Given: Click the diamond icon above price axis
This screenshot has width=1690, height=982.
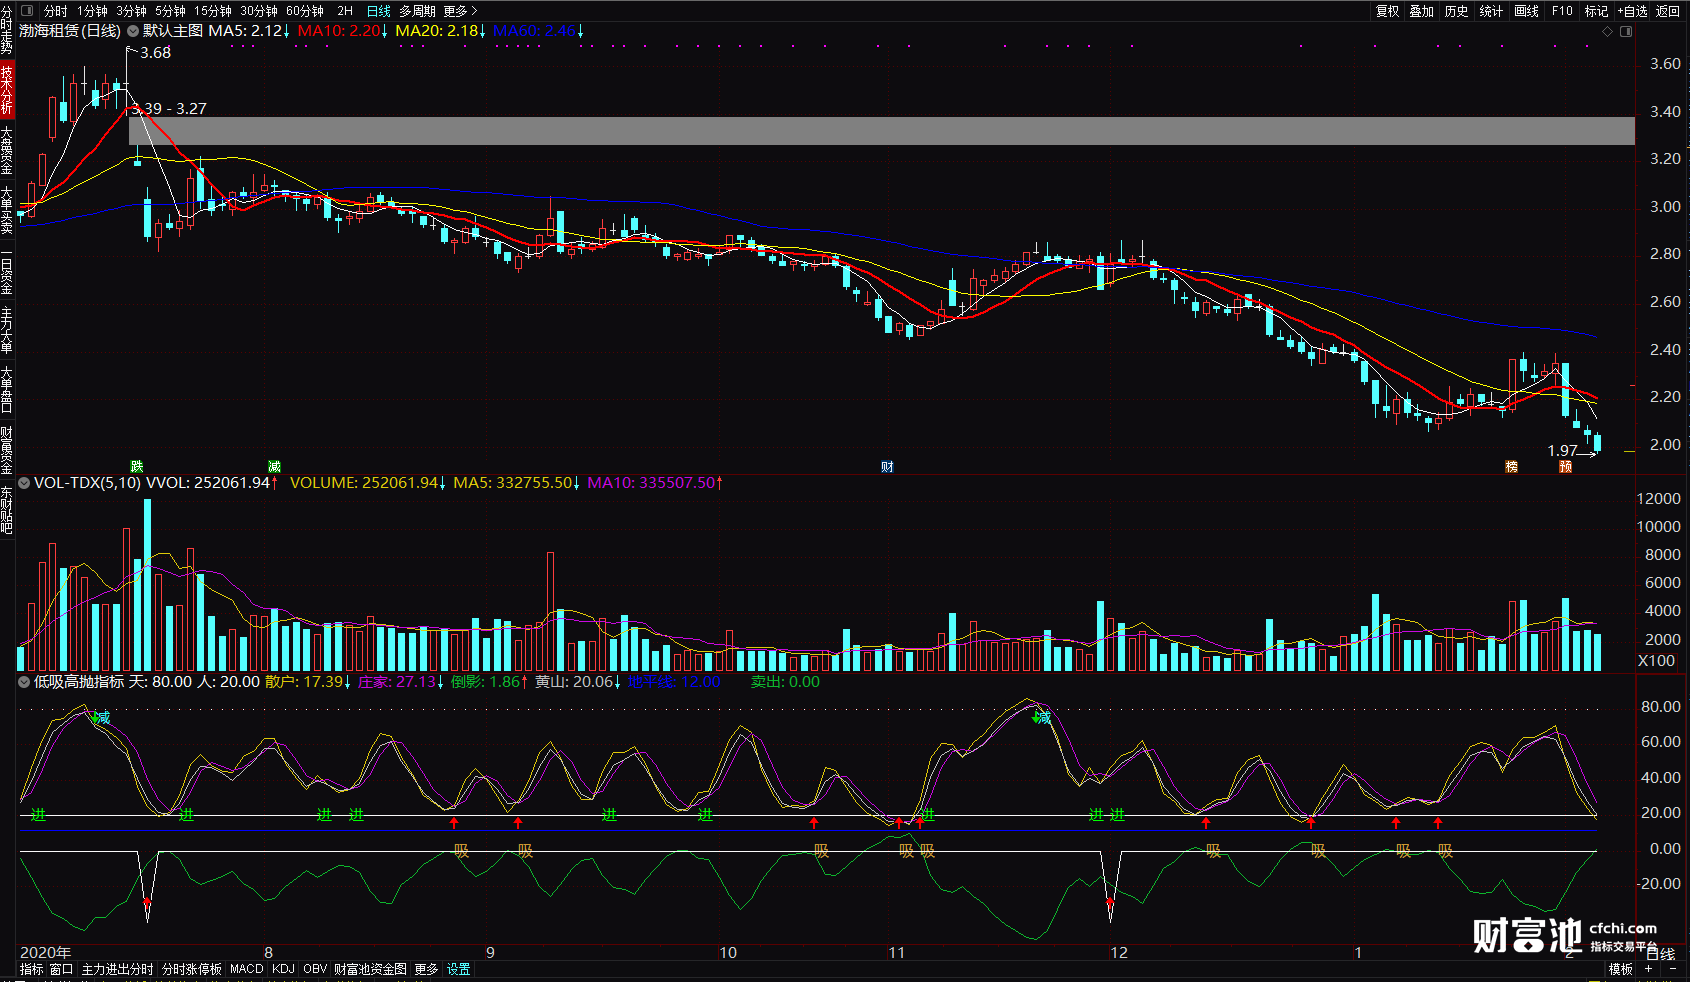Looking at the screenshot, I should tap(1608, 32).
